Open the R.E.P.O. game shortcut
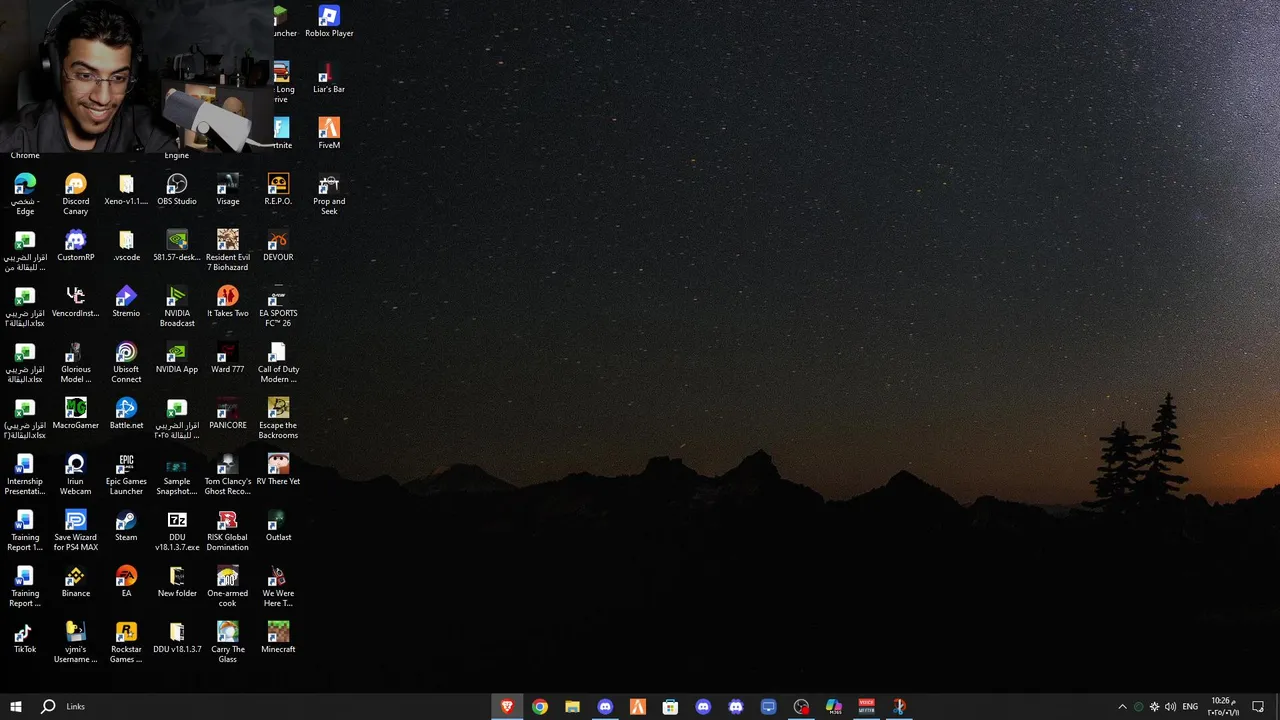 point(278,190)
